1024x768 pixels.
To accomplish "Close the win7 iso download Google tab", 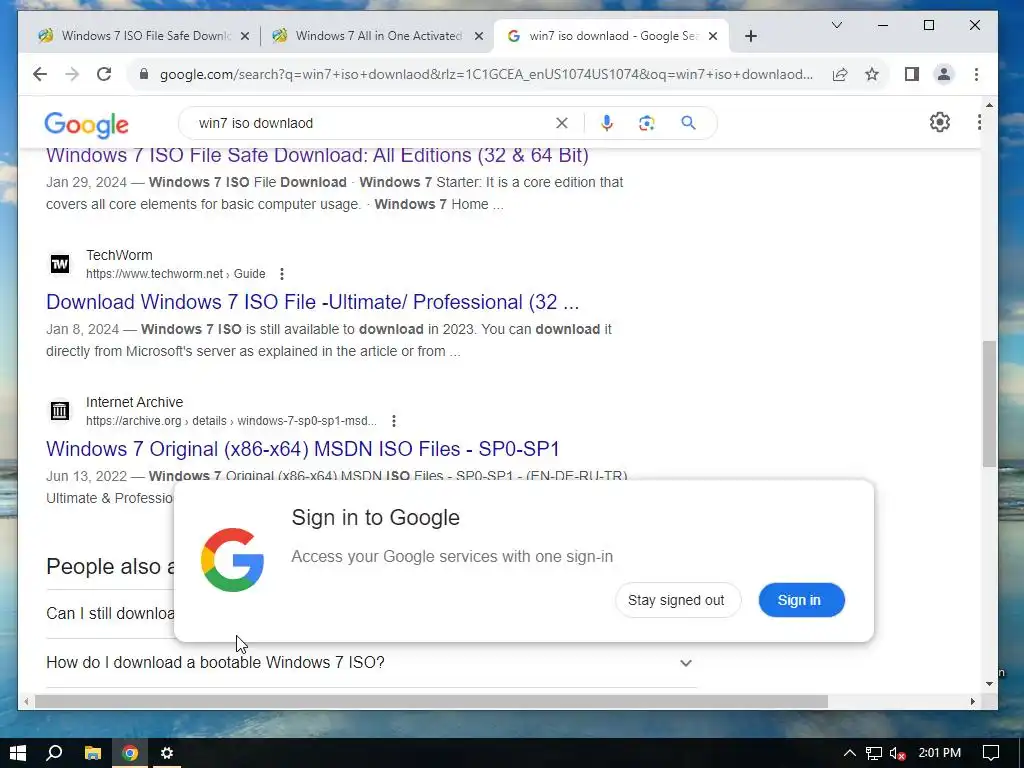I will coord(713,36).
